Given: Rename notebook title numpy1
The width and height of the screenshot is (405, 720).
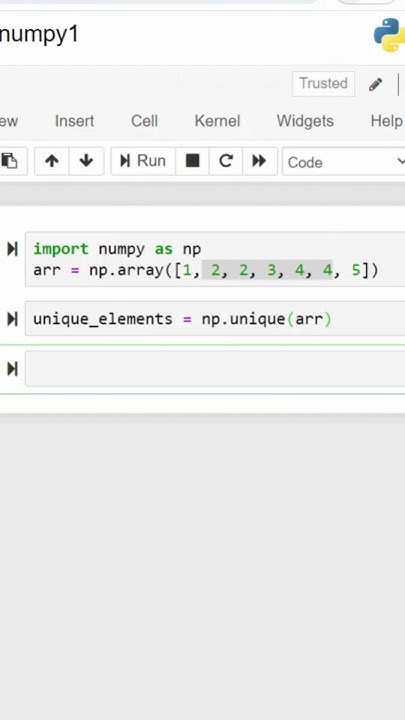Looking at the screenshot, I should (x=39, y=35).
